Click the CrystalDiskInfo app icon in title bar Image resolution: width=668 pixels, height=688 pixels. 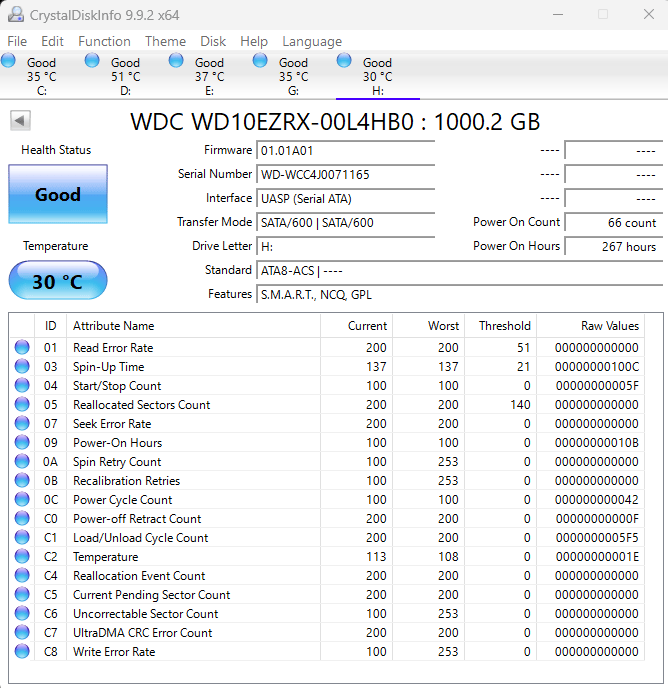pos(16,14)
